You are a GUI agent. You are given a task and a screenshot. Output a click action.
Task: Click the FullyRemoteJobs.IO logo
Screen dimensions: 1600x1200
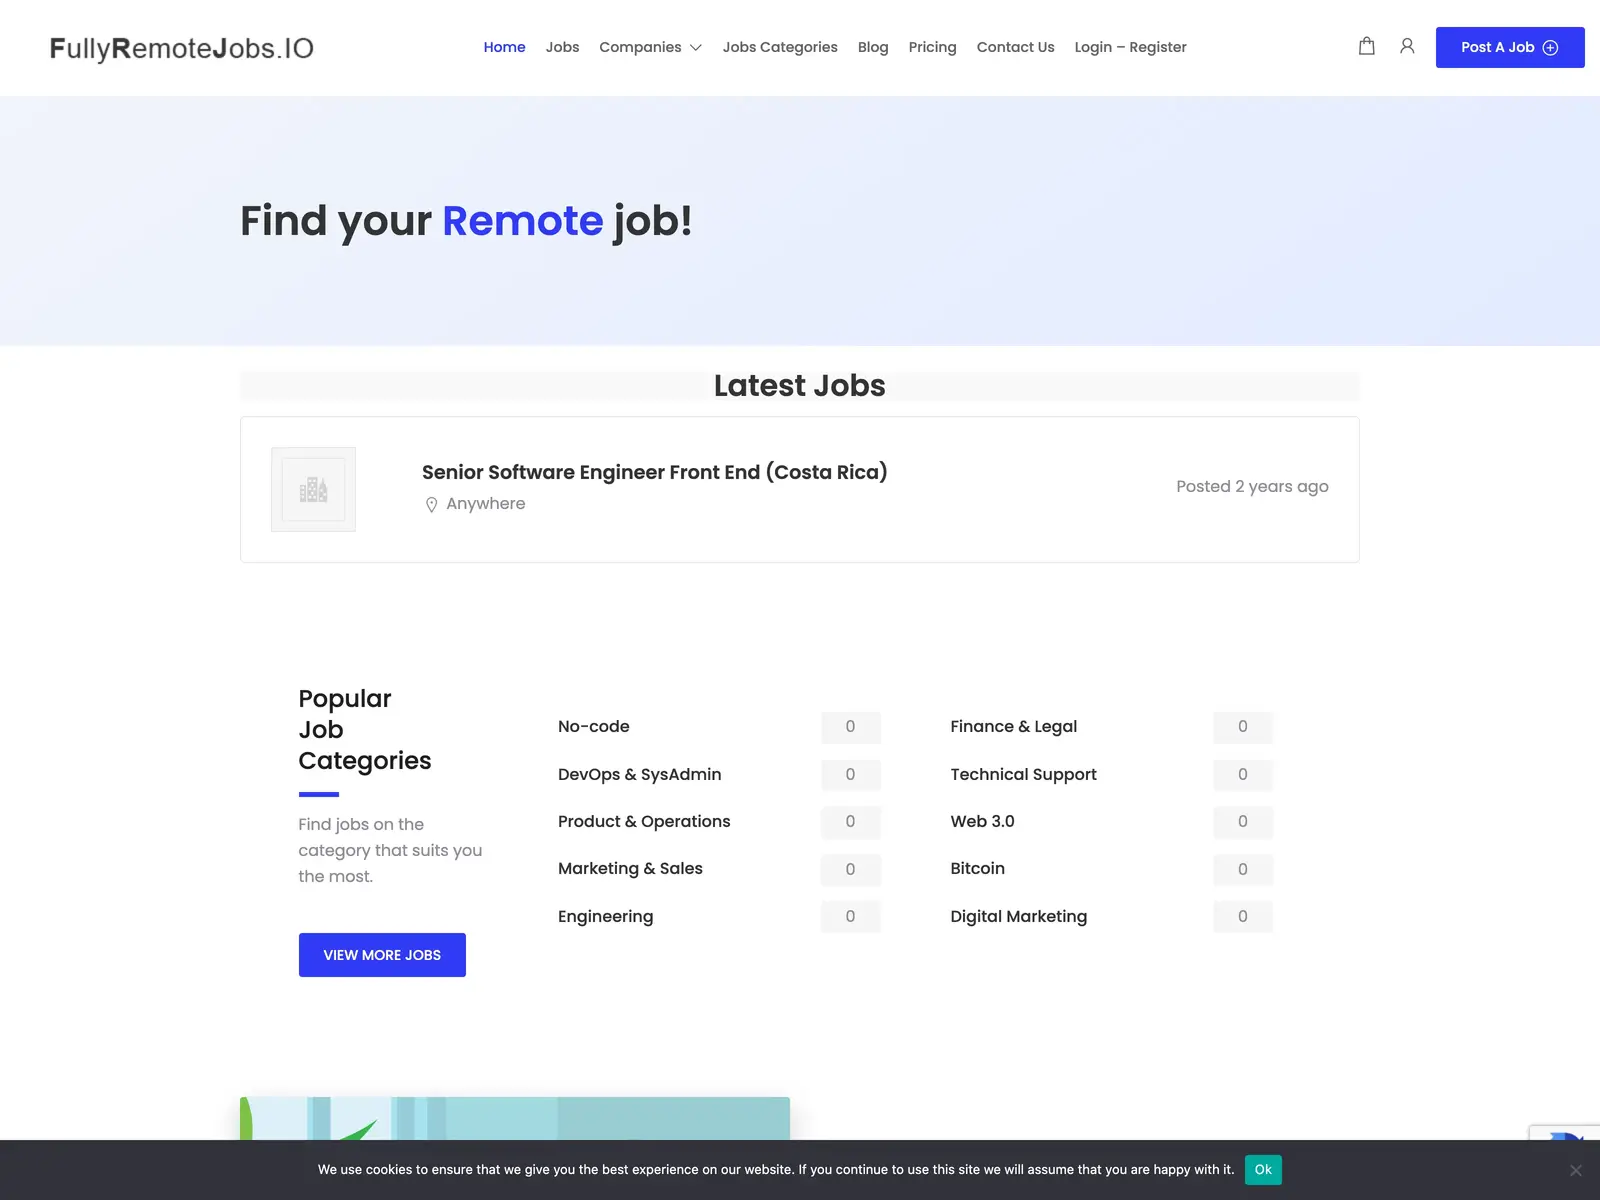click(x=182, y=48)
